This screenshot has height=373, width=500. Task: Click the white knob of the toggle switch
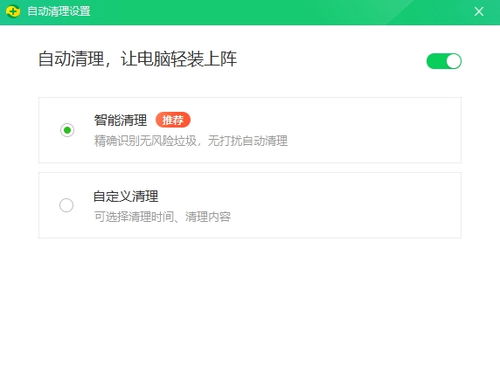(453, 61)
